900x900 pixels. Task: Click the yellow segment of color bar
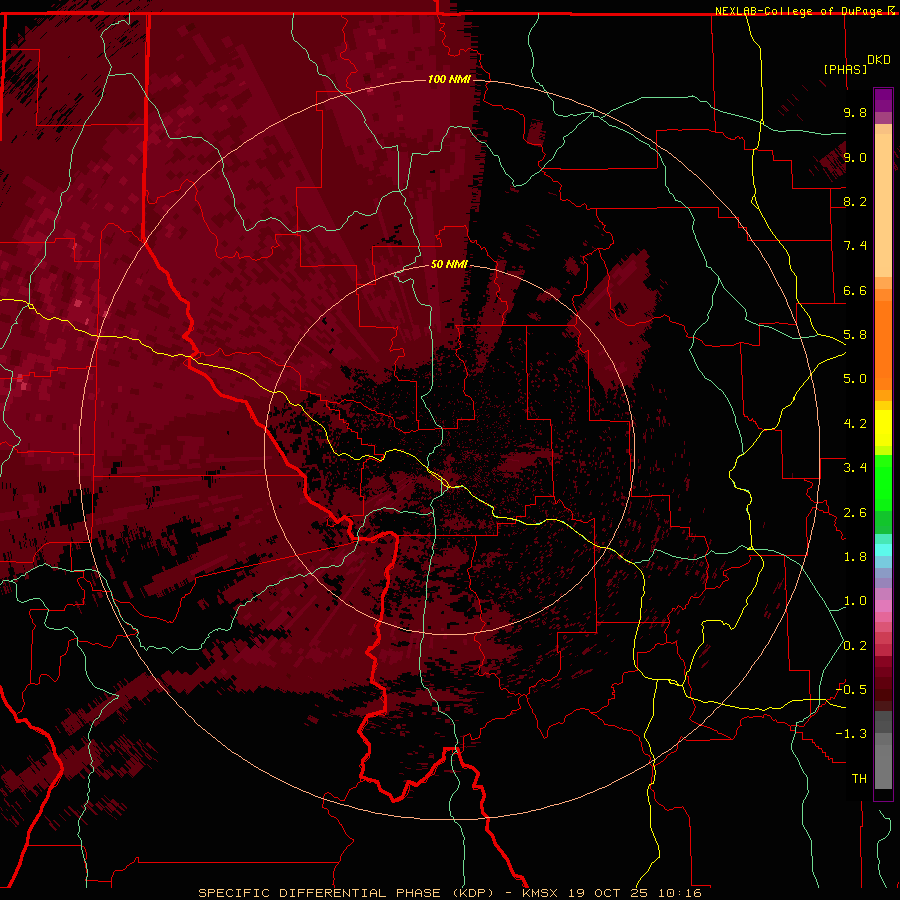(883, 428)
